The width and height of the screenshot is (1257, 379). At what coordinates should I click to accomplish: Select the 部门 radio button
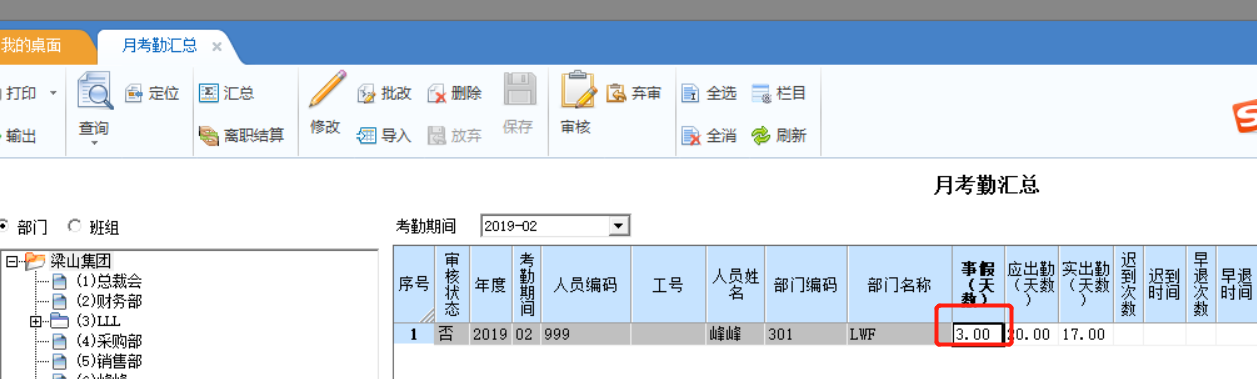3,226
